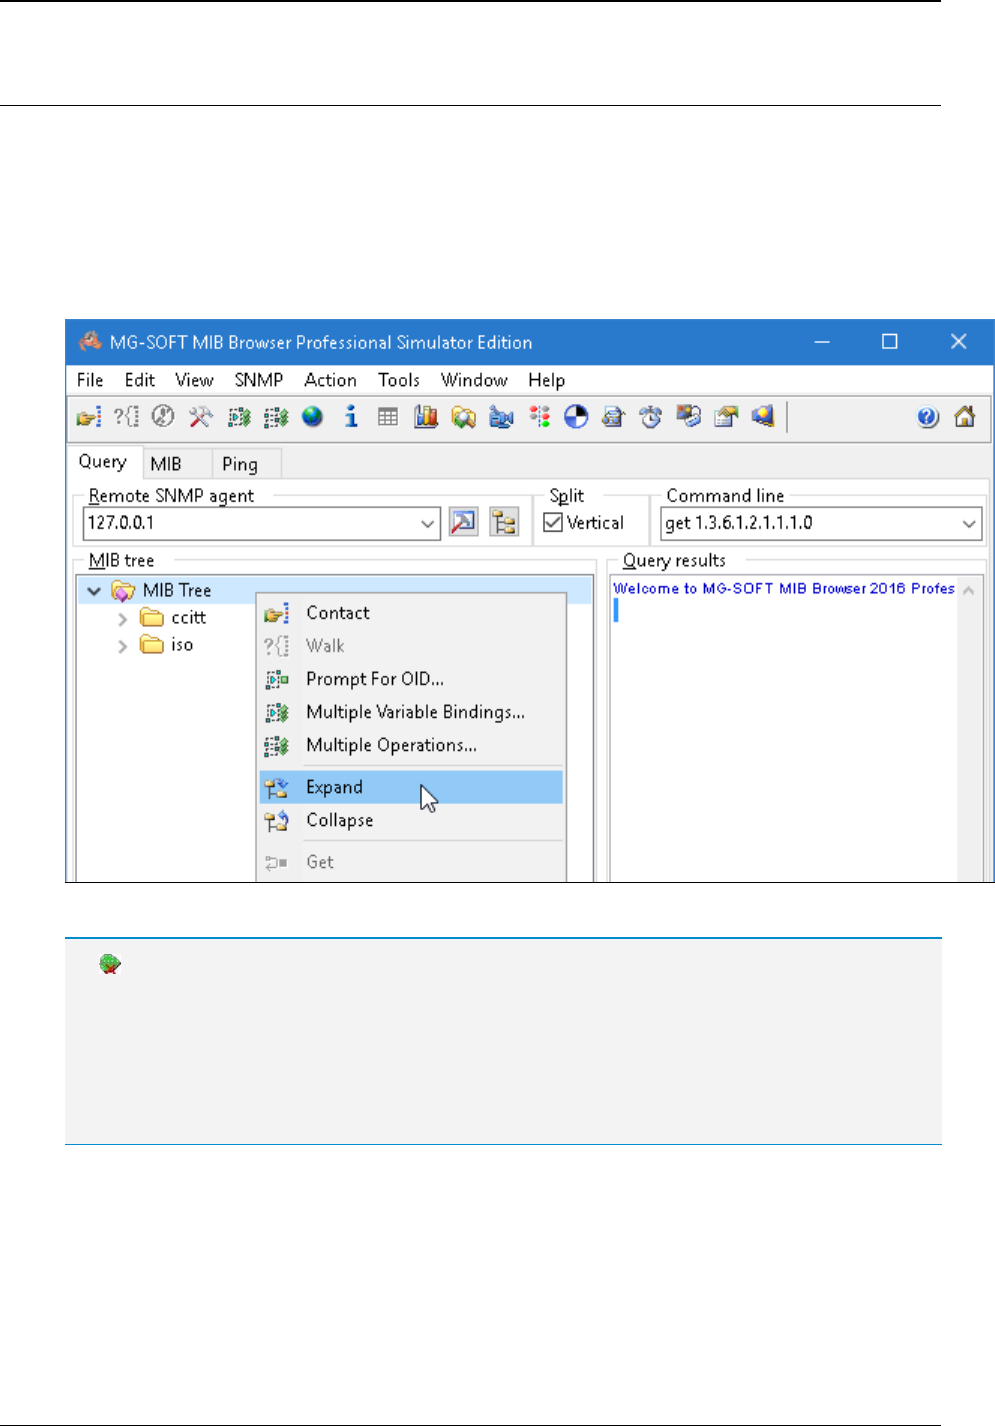The width and height of the screenshot is (995, 1426).
Task: Choose Get in the context menu
Action: click(x=411, y=862)
